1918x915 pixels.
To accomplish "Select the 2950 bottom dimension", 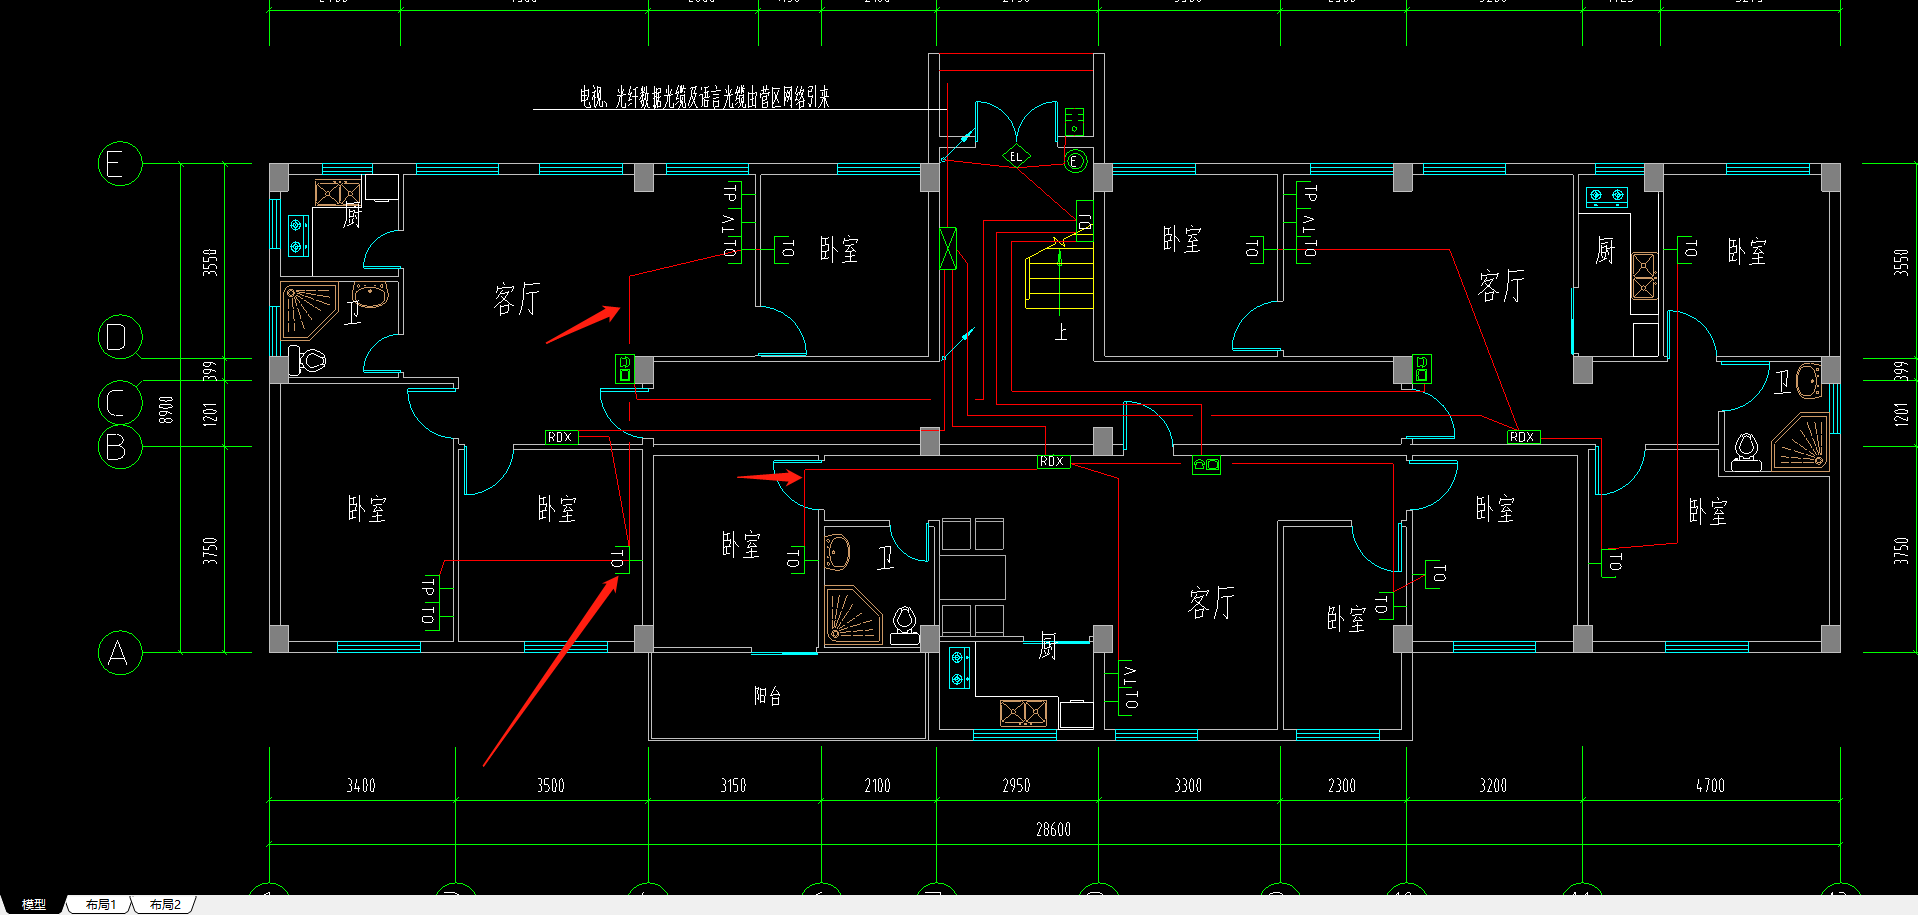I will click(x=1016, y=786).
